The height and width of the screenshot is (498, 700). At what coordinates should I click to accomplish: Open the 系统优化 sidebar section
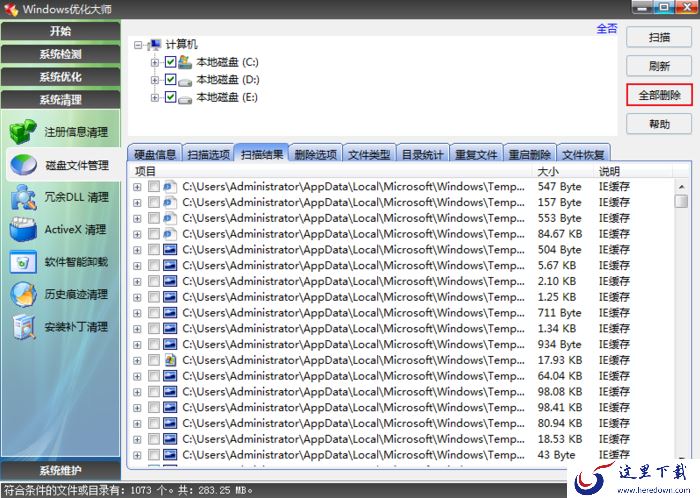click(x=60, y=77)
